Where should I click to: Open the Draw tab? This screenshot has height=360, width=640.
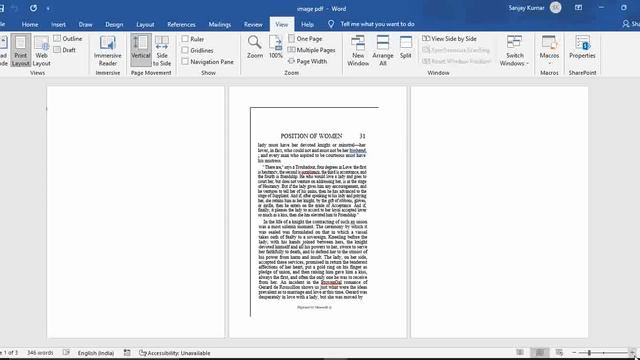(x=85, y=24)
